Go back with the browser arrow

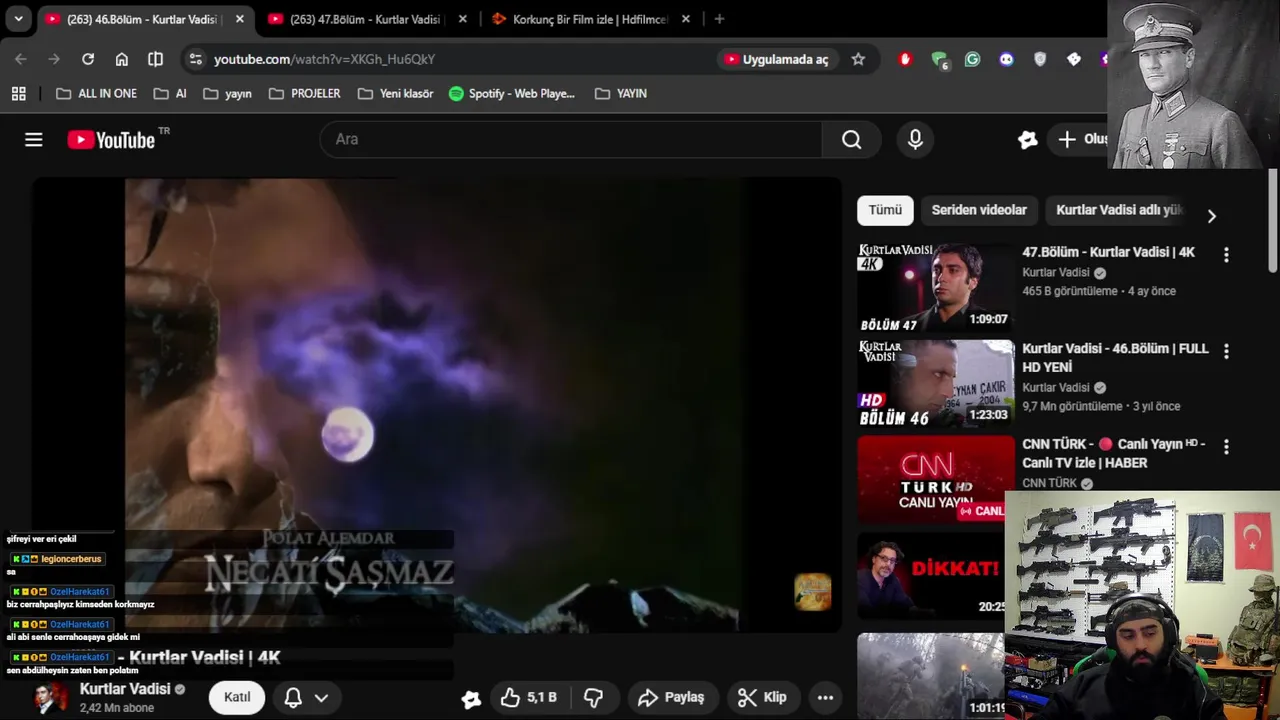click(21, 59)
